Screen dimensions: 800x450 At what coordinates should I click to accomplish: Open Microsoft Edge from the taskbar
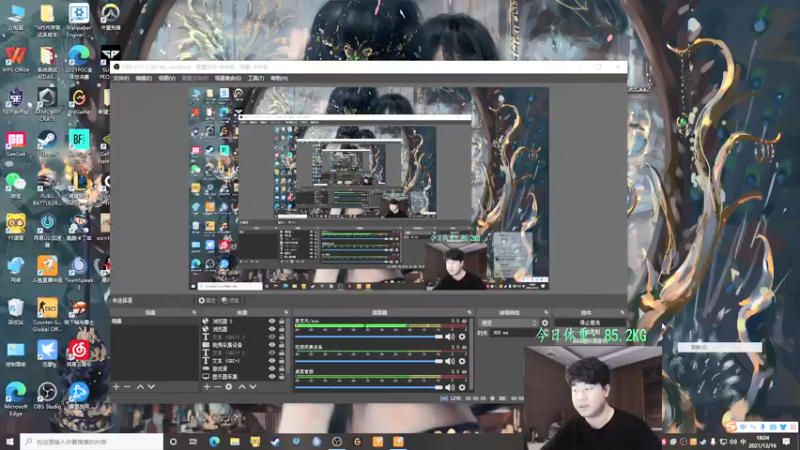(214, 442)
